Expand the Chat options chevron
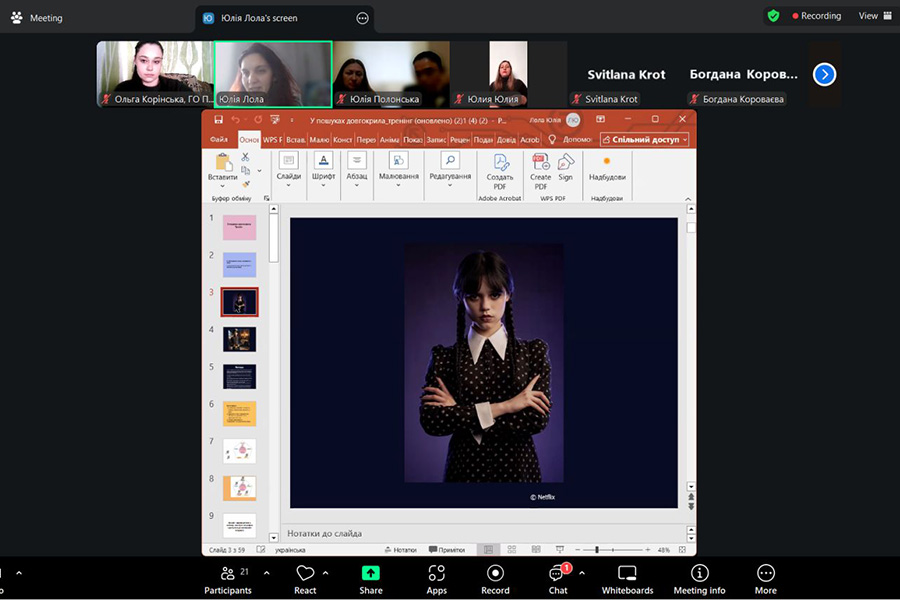900x600 pixels. (x=582, y=573)
